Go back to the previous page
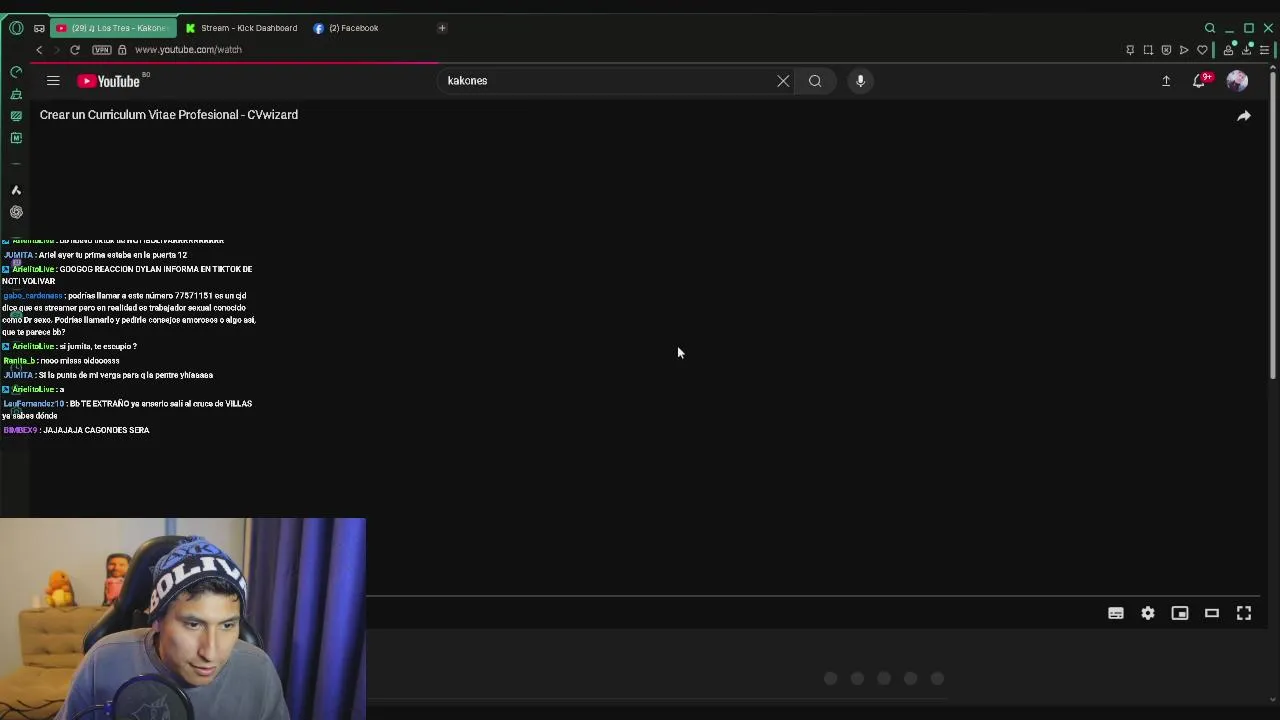Viewport: 1280px width, 720px height. pos(39,50)
